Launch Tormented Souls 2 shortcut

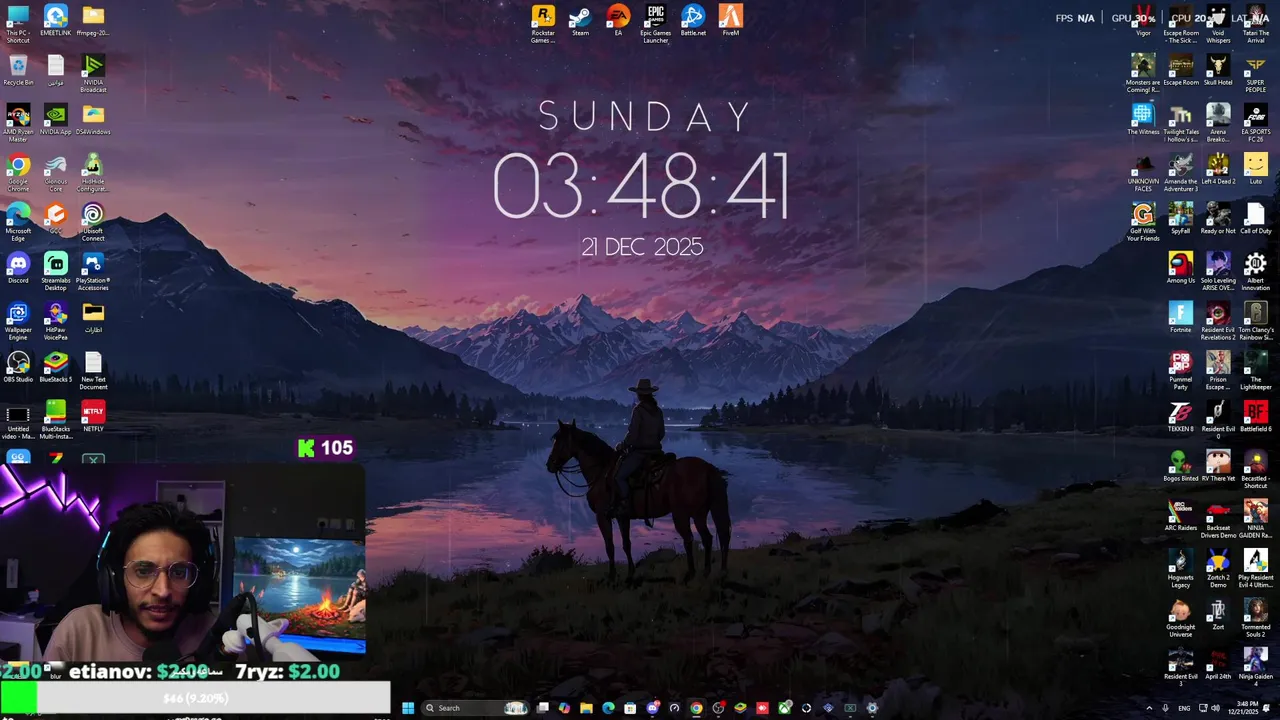tap(1256, 618)
